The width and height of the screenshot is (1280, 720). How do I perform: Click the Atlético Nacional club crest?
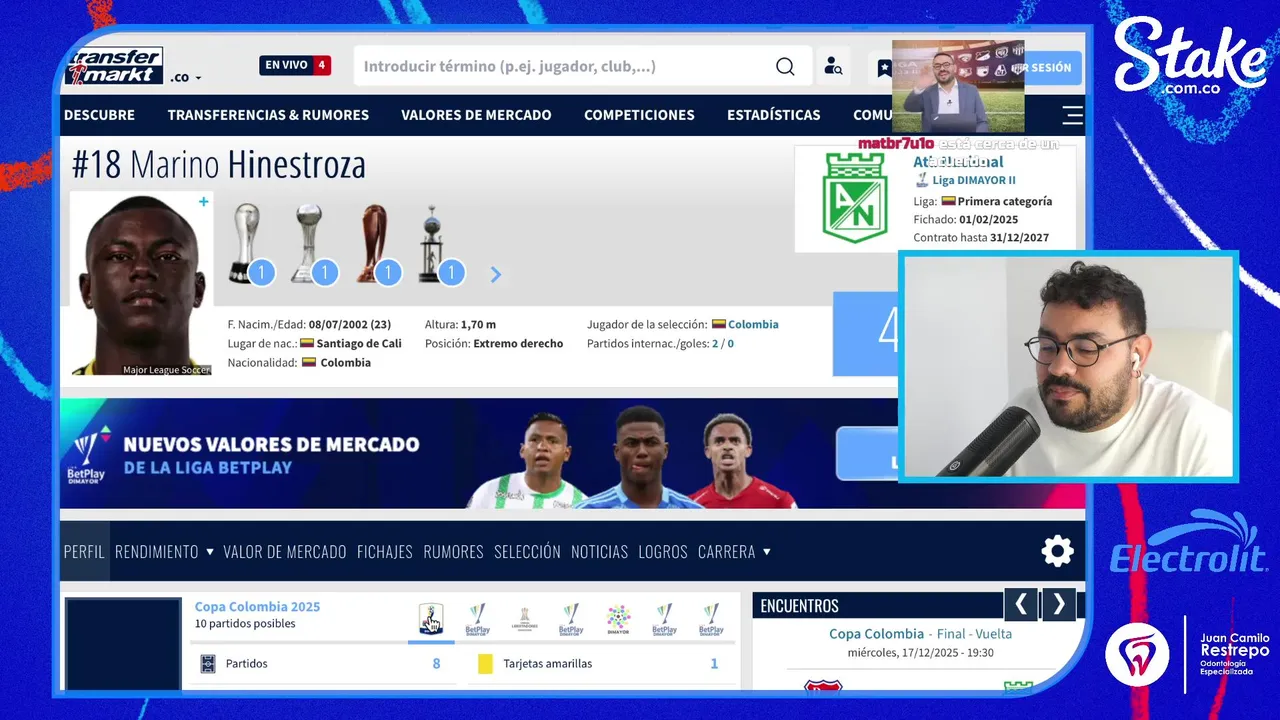coord(854,198)
